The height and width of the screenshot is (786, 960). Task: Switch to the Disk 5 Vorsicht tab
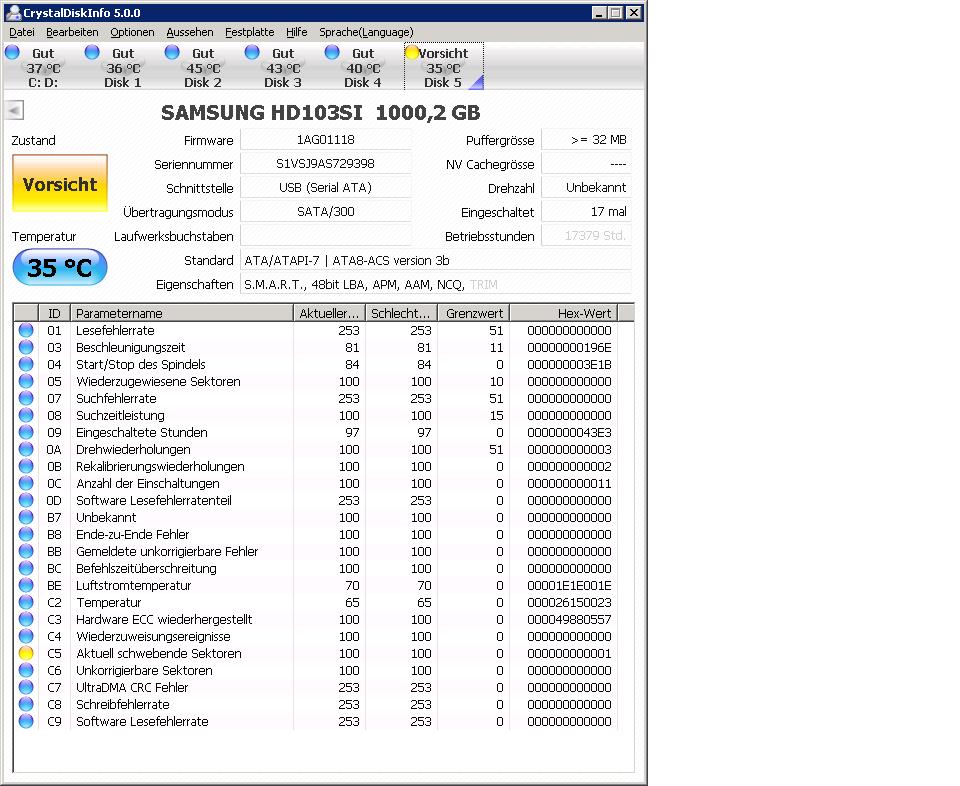click(x=443, y=67)
